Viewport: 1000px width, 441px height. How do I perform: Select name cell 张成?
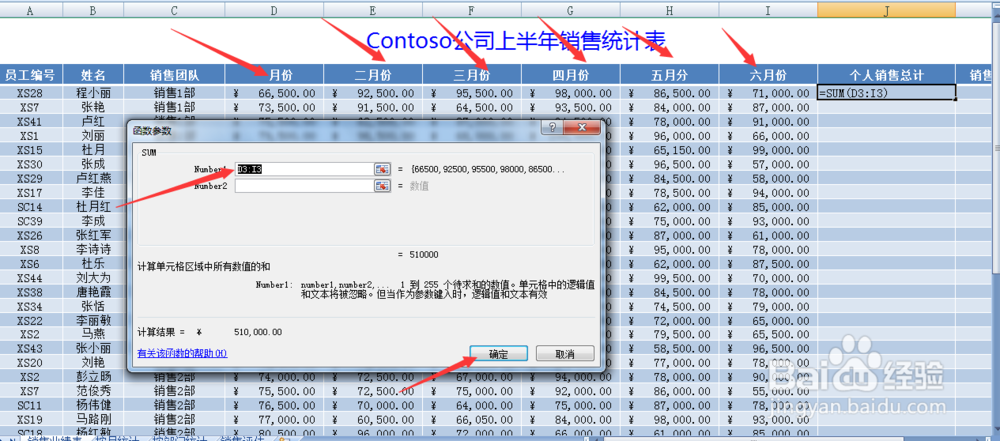[93, 164]
